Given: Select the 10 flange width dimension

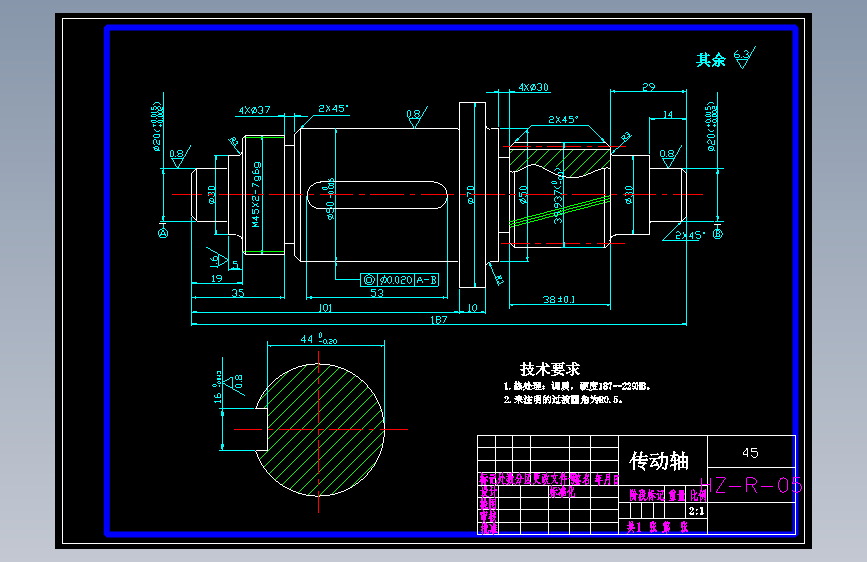Looking at the screenshot, I should coord(472,308).
